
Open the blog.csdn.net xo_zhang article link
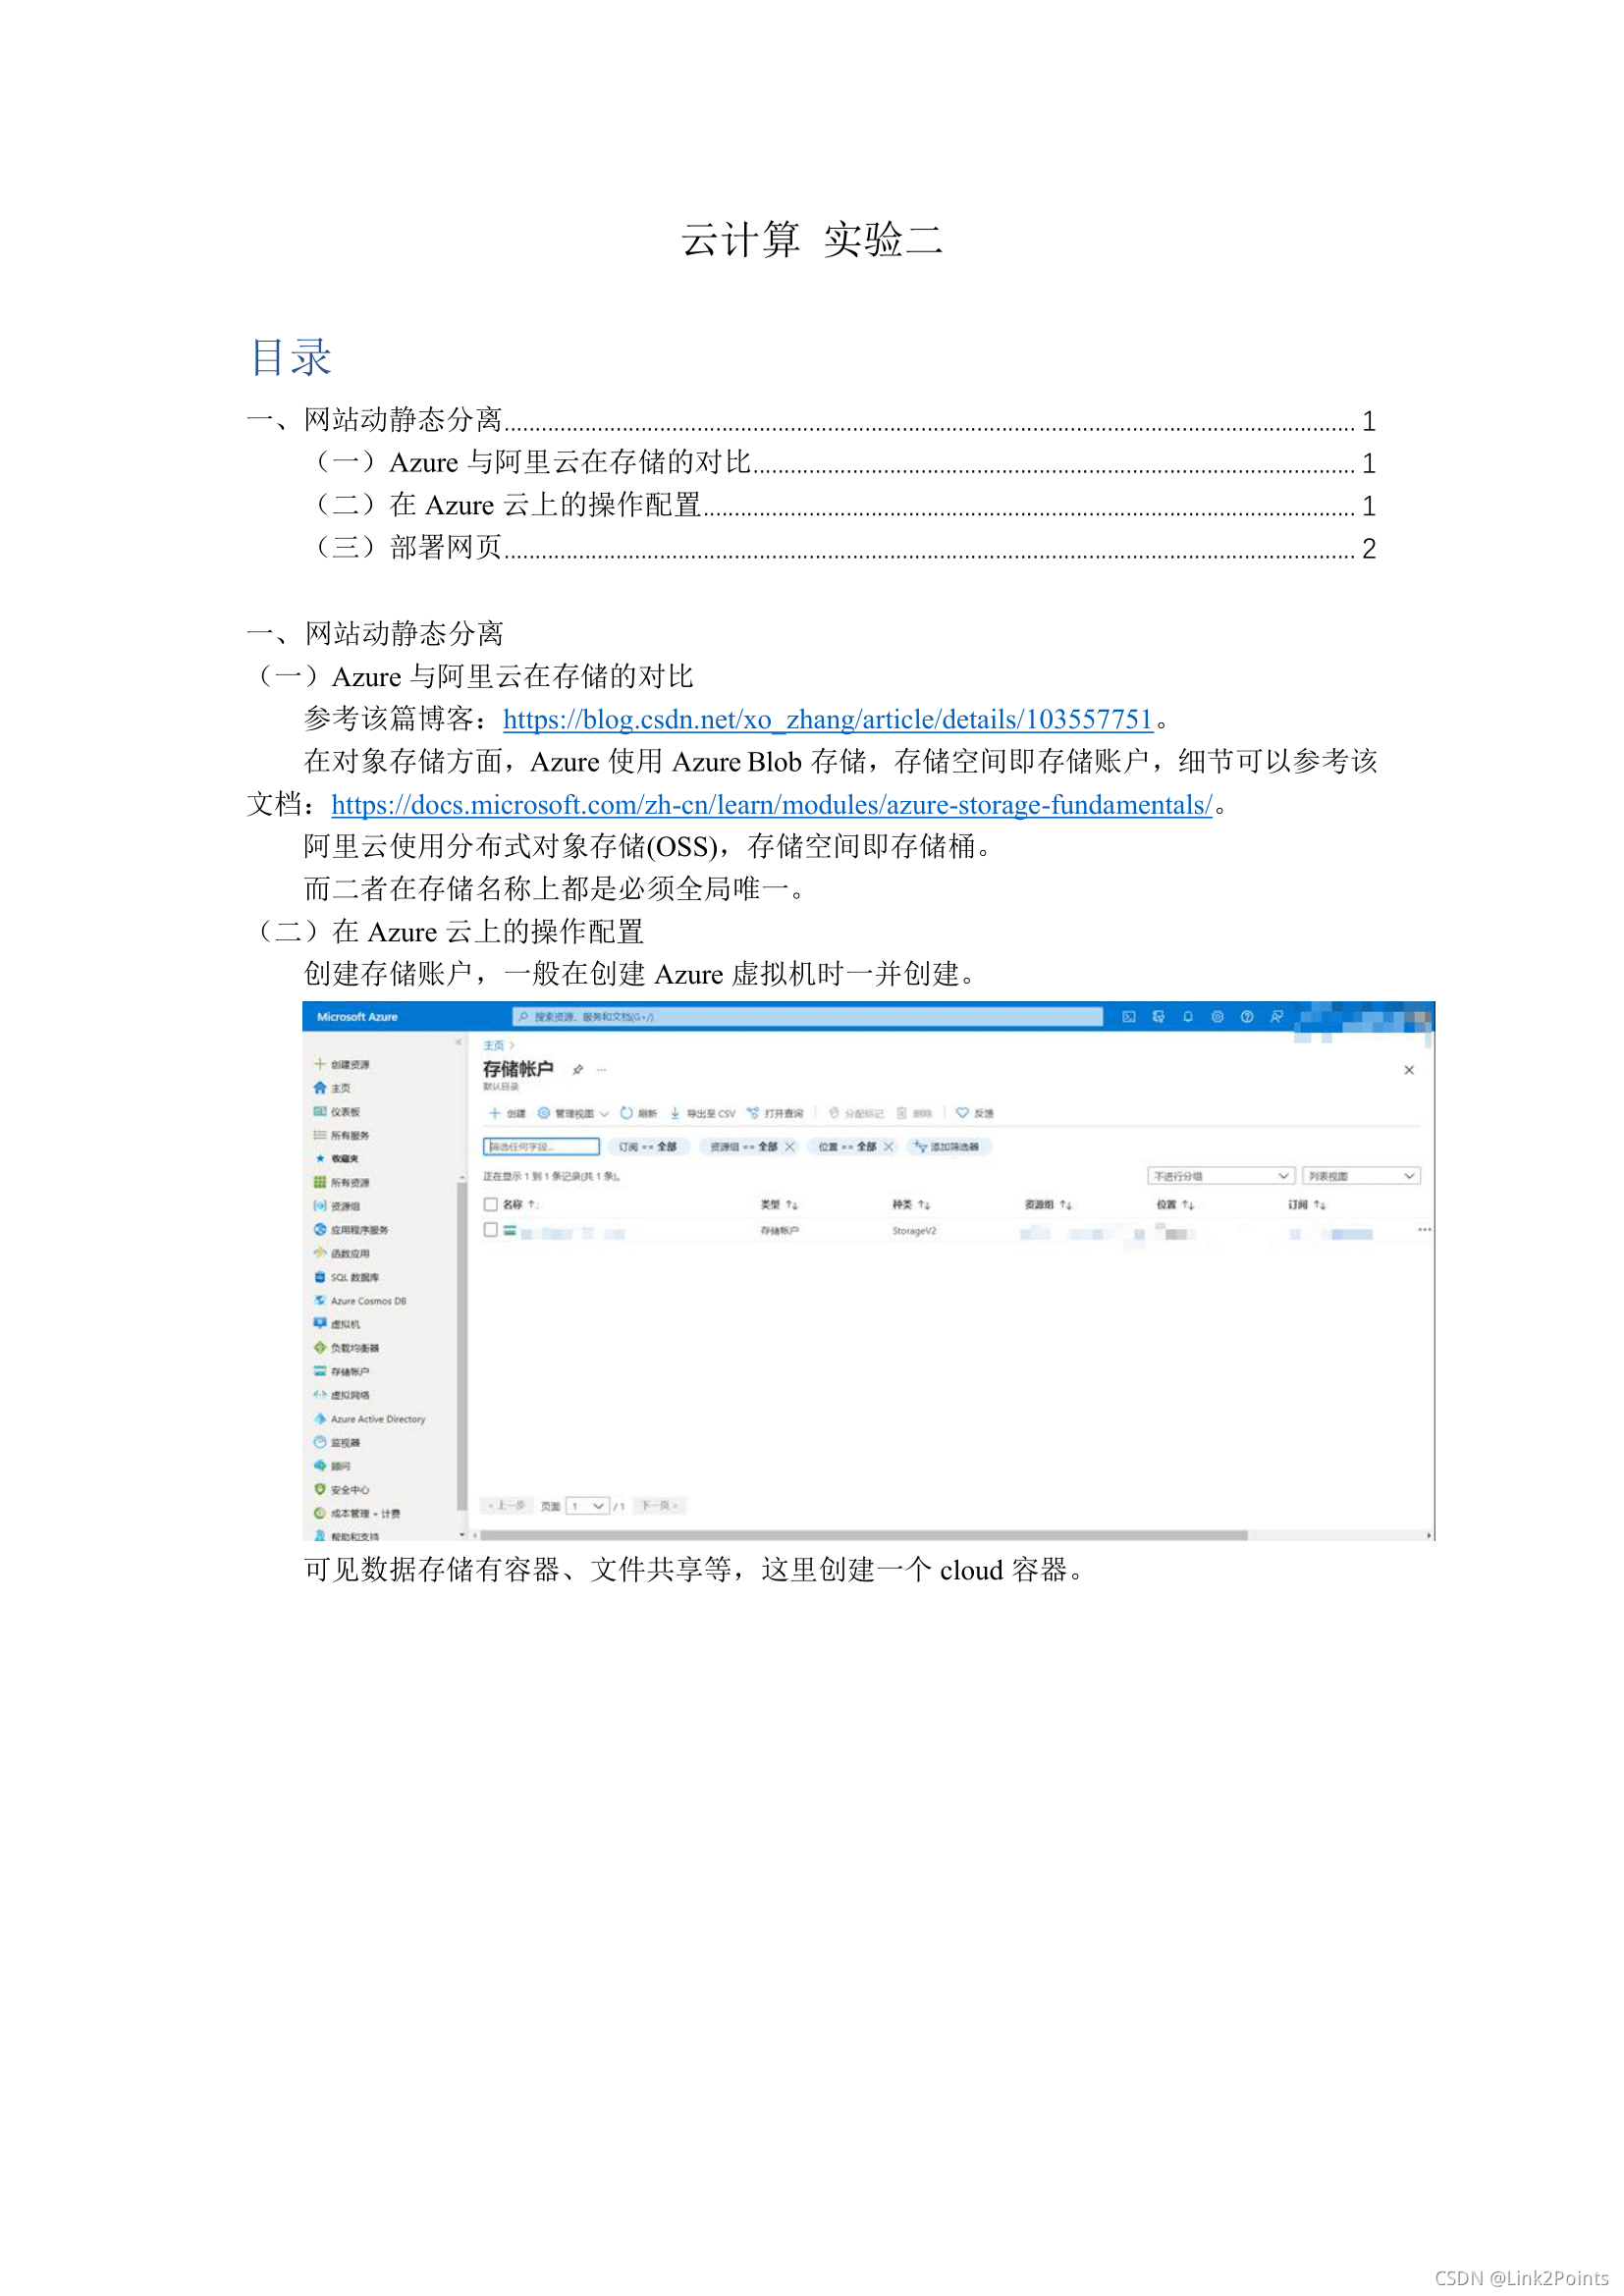click(x=828, y=720)
